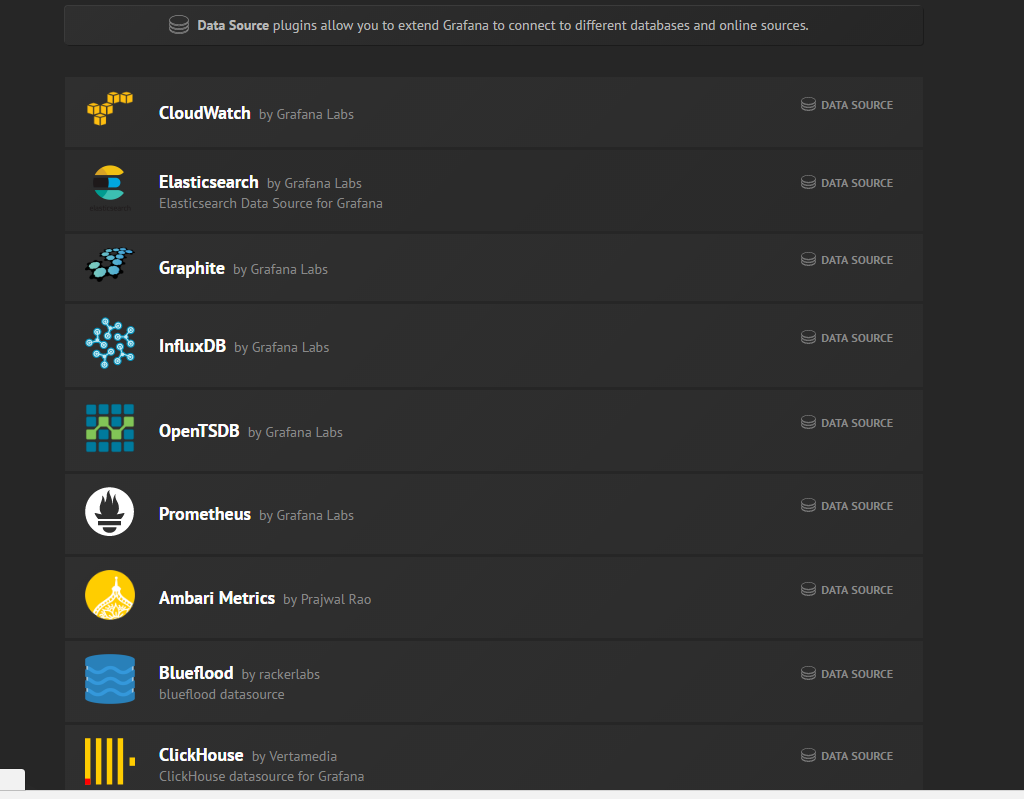This screenshot has width=1024, height=799.
Task: Select the Ambari Metrics plugin title
Action: click(x=217, y=598)
